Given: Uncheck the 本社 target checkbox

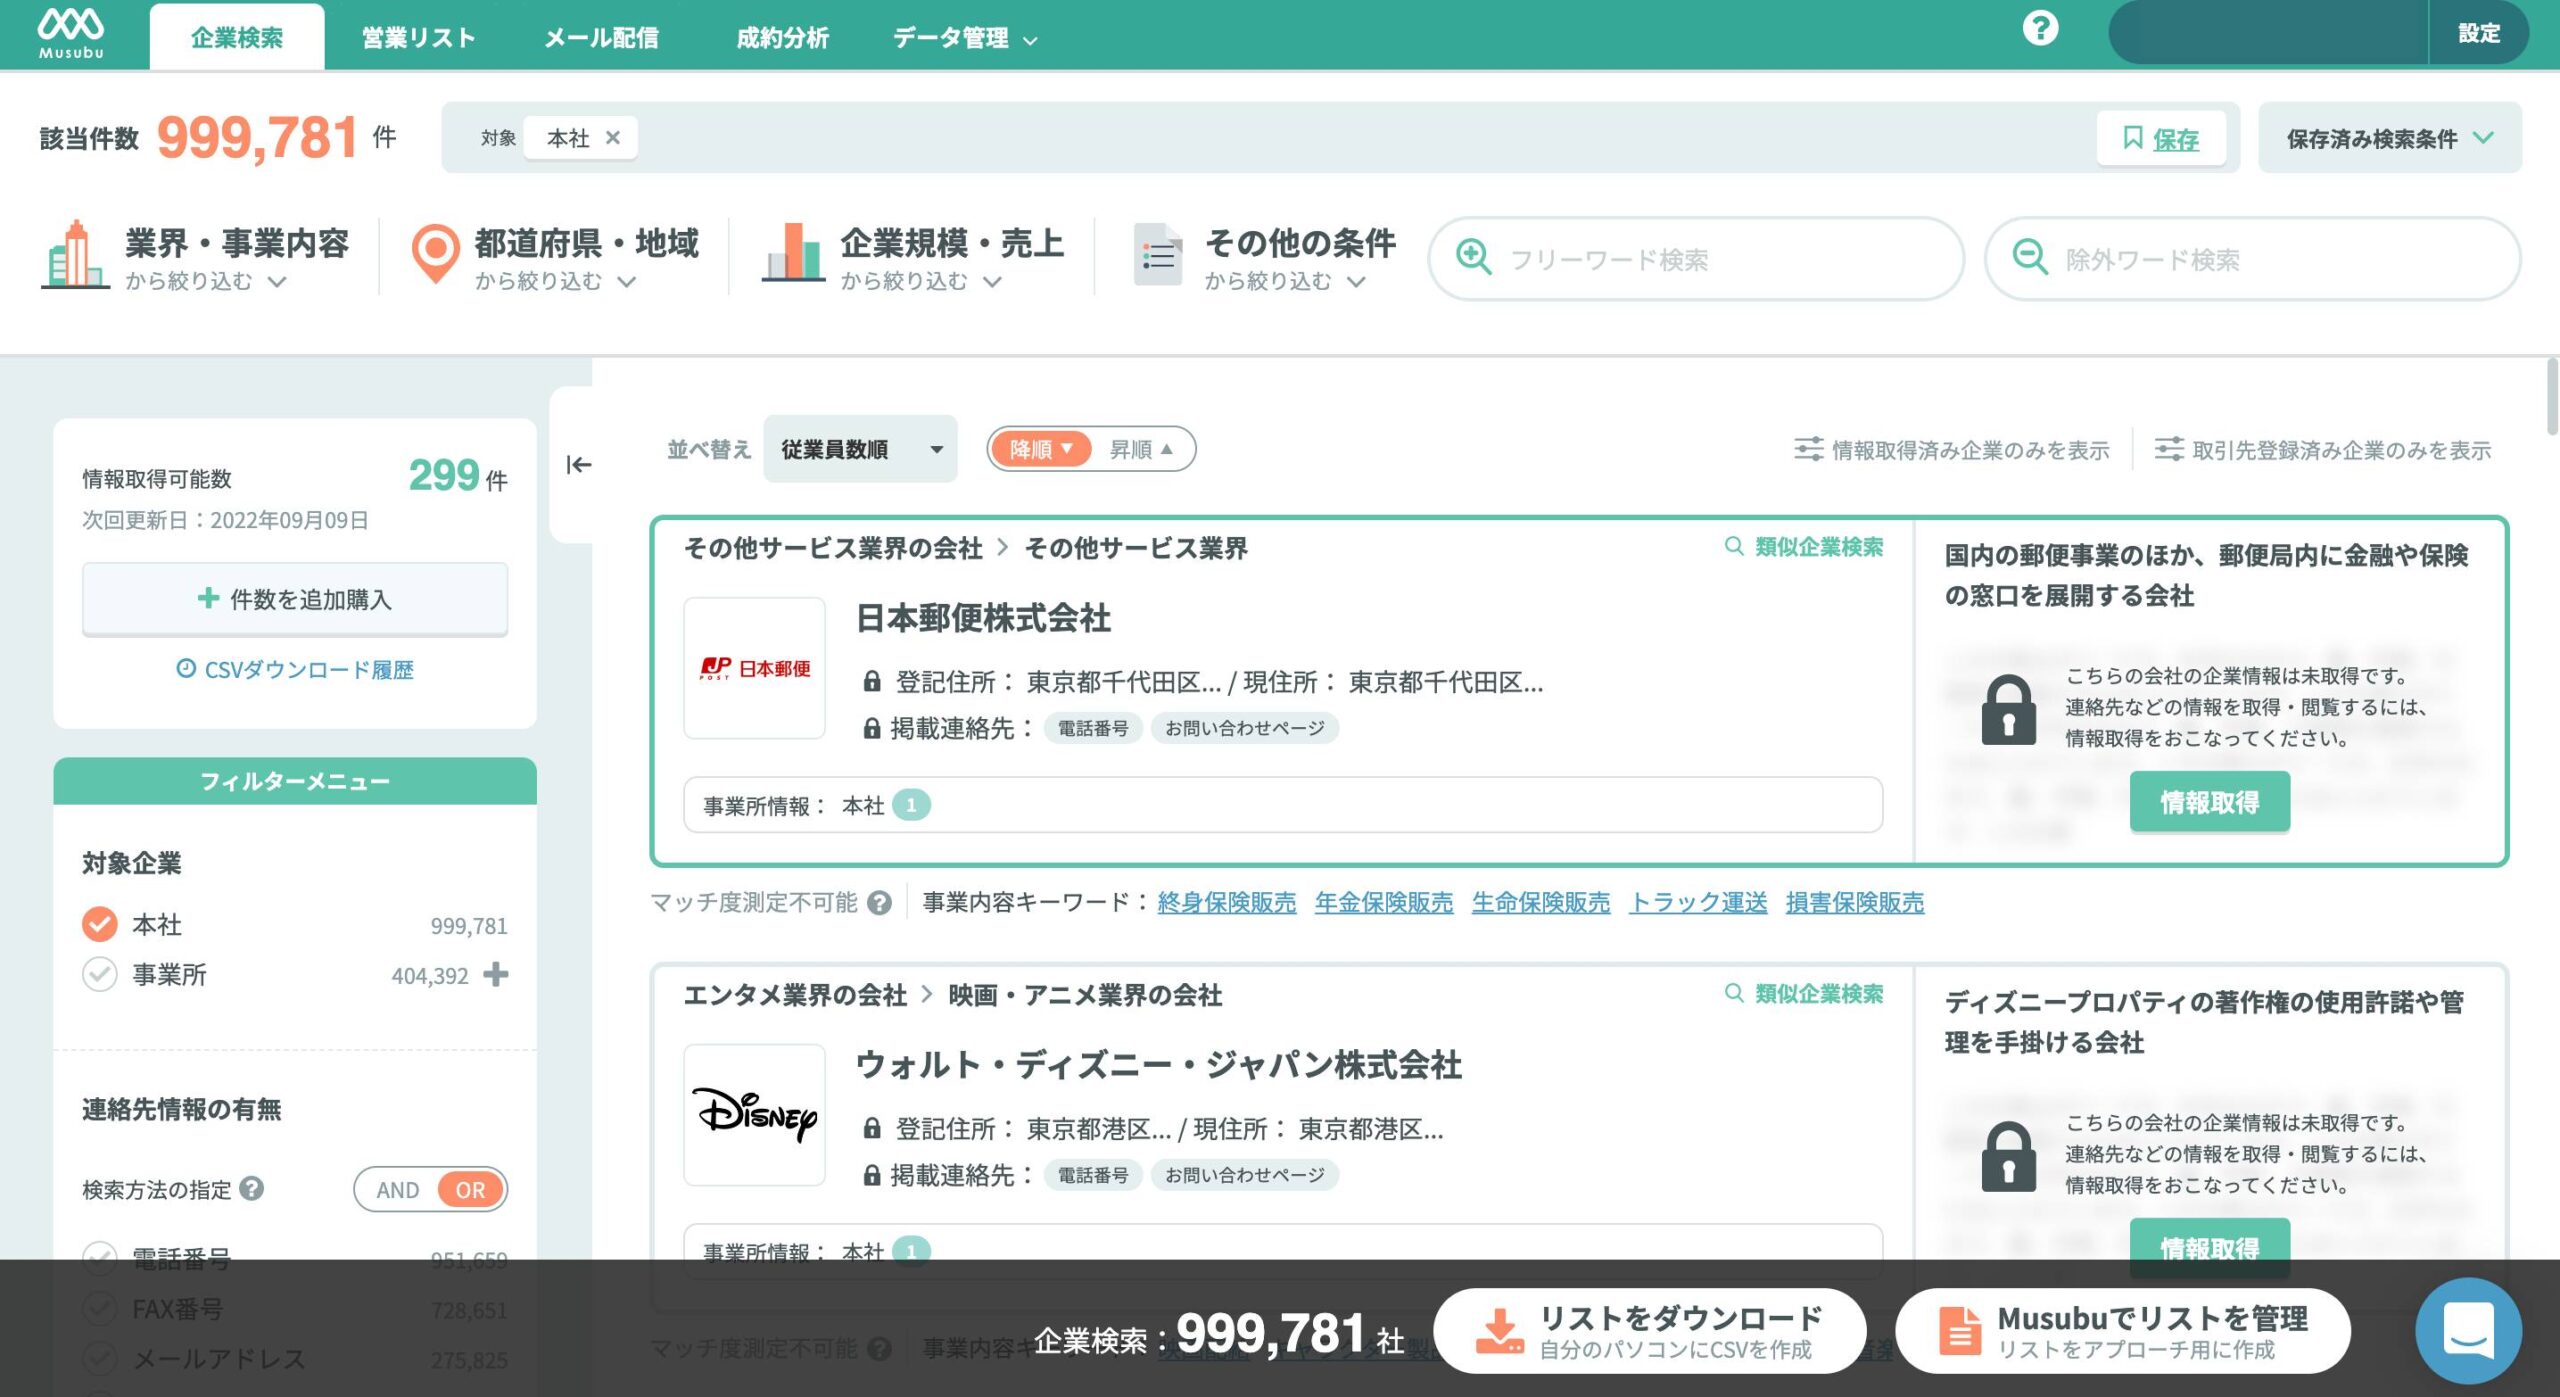Looking at the screenshot, I should (x=100, y=924).
